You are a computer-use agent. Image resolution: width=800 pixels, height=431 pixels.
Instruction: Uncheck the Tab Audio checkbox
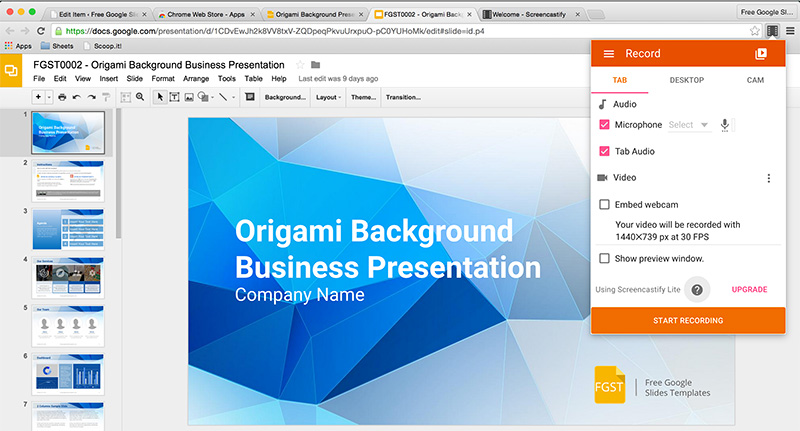pos(604,151)
